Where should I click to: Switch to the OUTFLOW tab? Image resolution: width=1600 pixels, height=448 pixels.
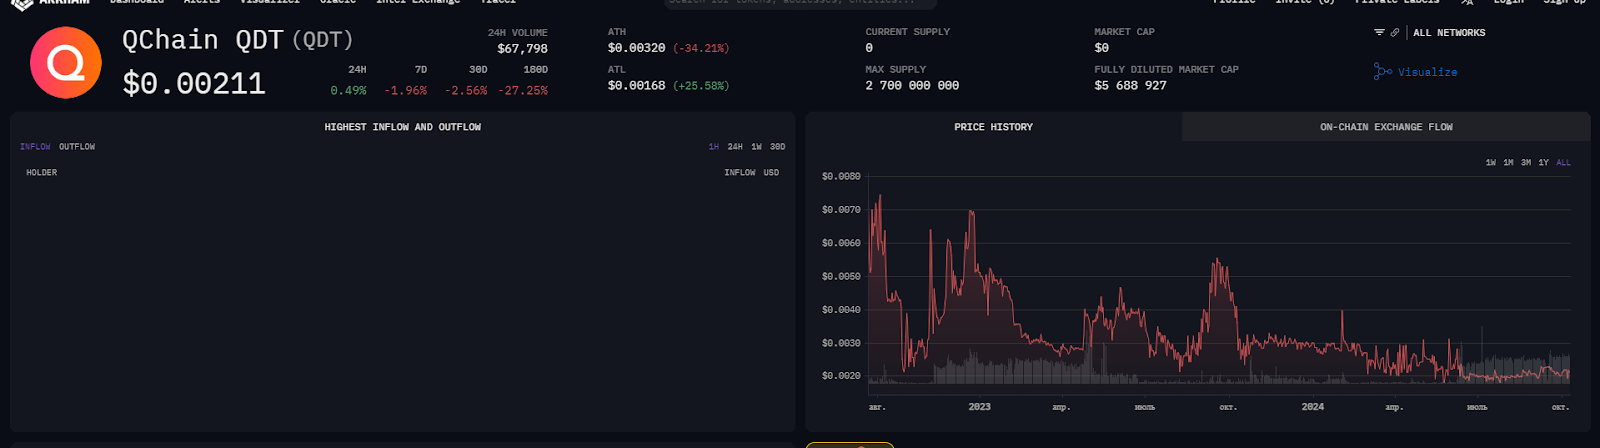77,147
